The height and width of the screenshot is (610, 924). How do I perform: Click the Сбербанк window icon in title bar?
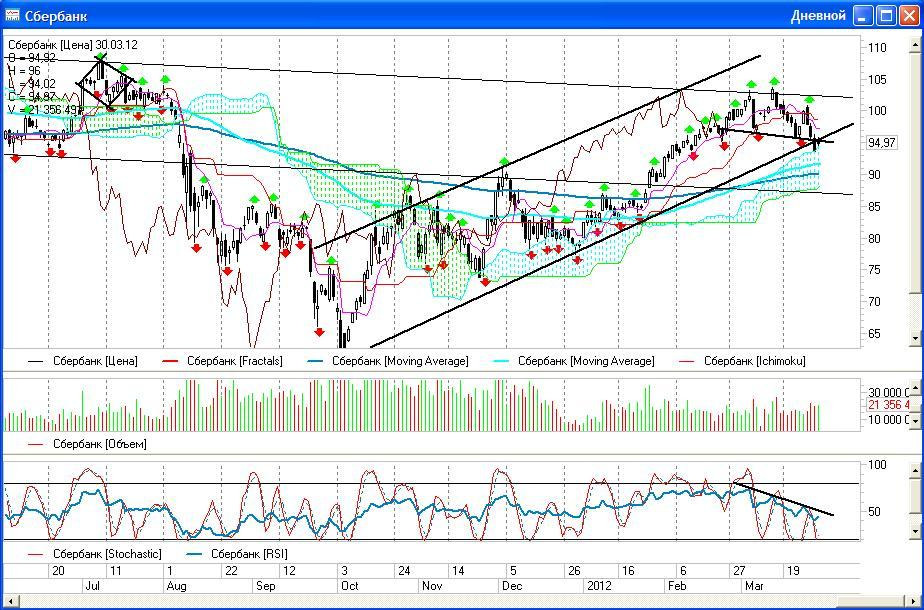[12, 15]
